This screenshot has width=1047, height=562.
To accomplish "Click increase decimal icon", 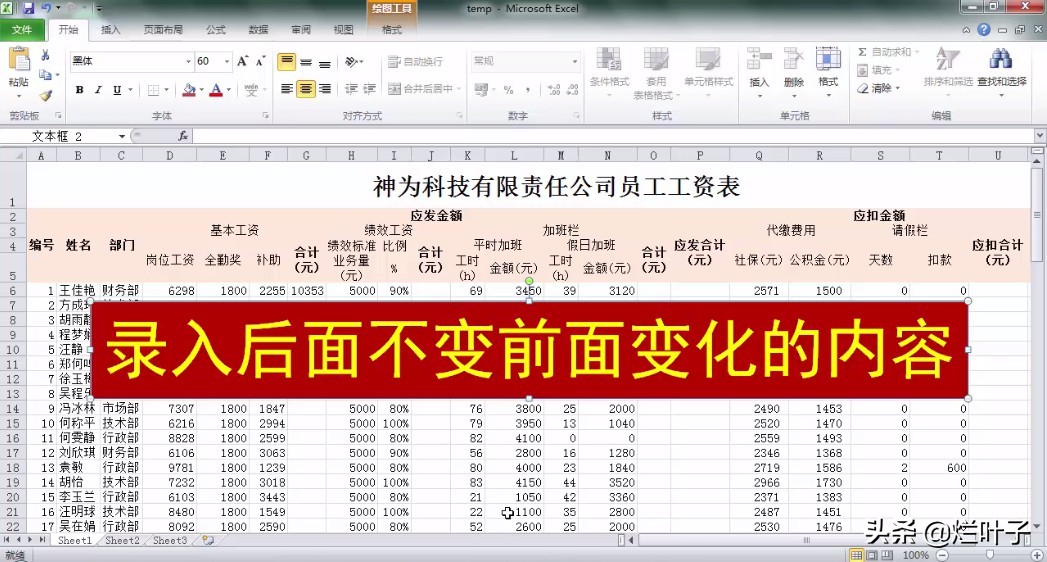I will 554,89.
